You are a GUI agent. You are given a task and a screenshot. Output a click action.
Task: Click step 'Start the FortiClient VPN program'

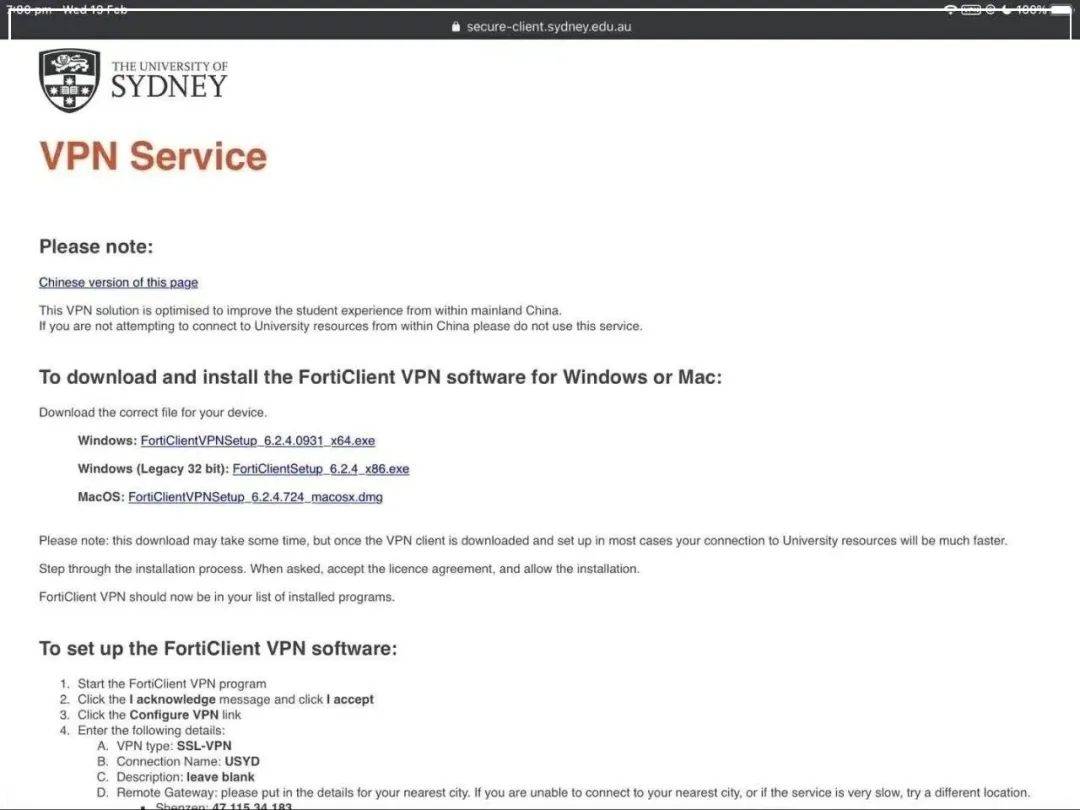pyautogui.click(x=172, y=684)
